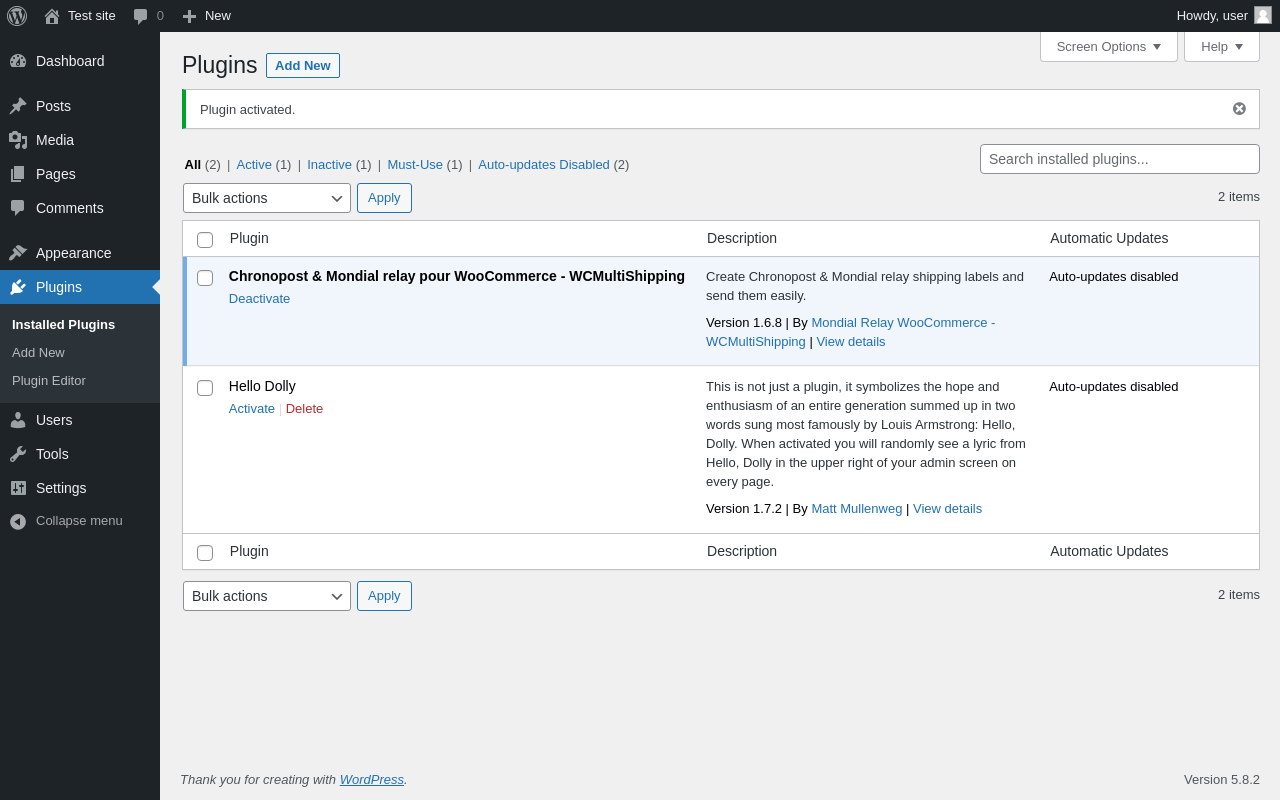
Task: Open Plugin Editor submenu item
Action: pos(49,381)
